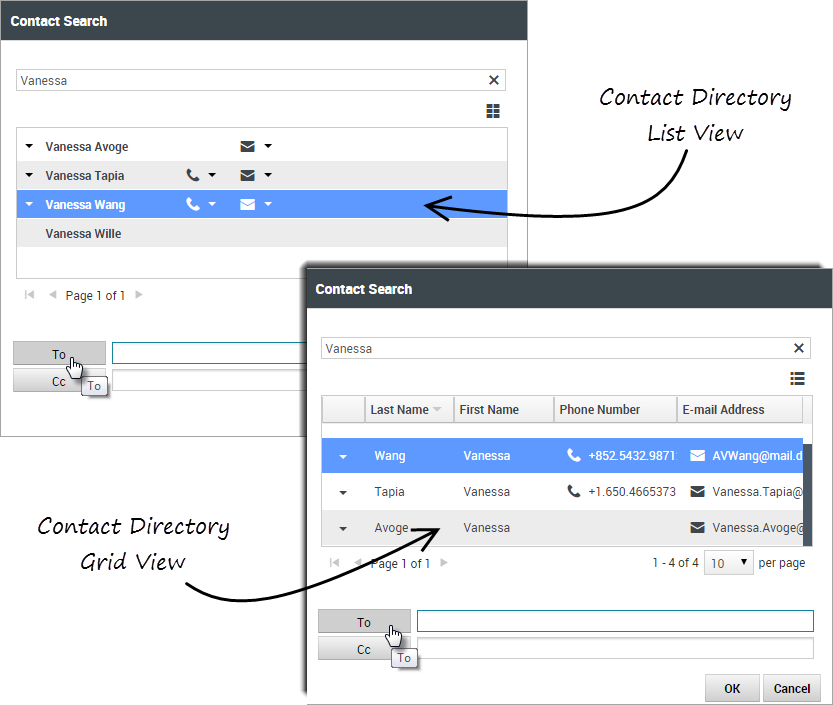
Task: Open phone options dropdown for Vanessa Wang
Action: [212, 205]
